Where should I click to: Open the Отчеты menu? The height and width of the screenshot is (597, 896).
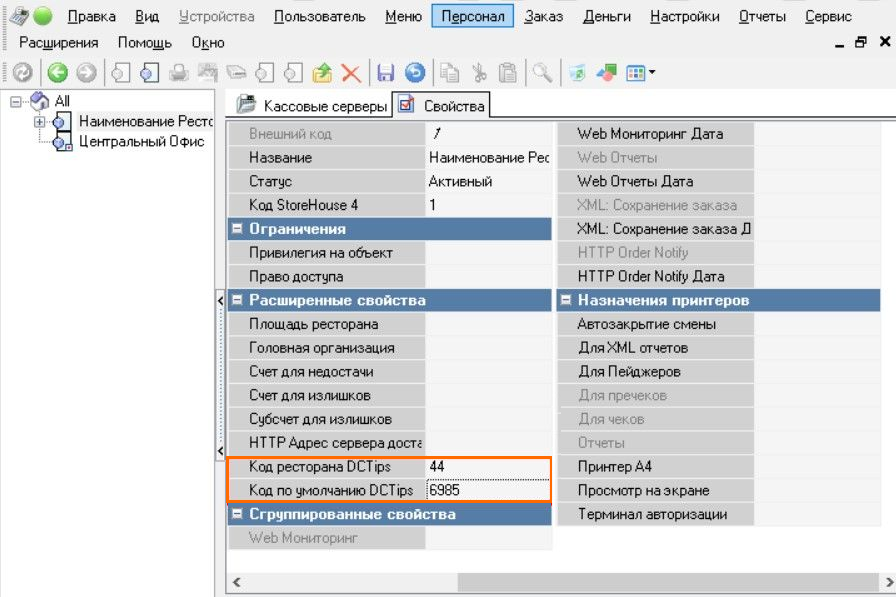762,16
